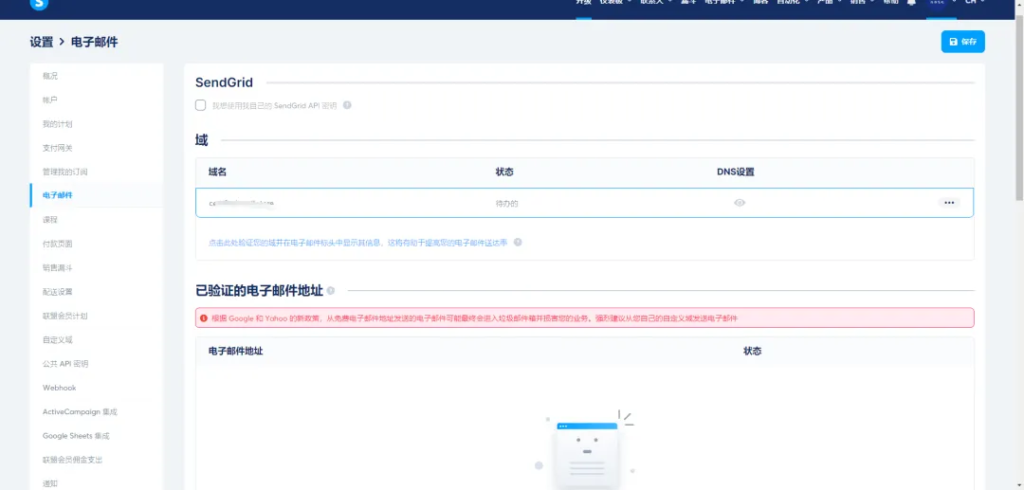Click the red warning icon in the alert banner
Image resolution: width=1024 pixels, height=490 pixels.
click(204, 318)
